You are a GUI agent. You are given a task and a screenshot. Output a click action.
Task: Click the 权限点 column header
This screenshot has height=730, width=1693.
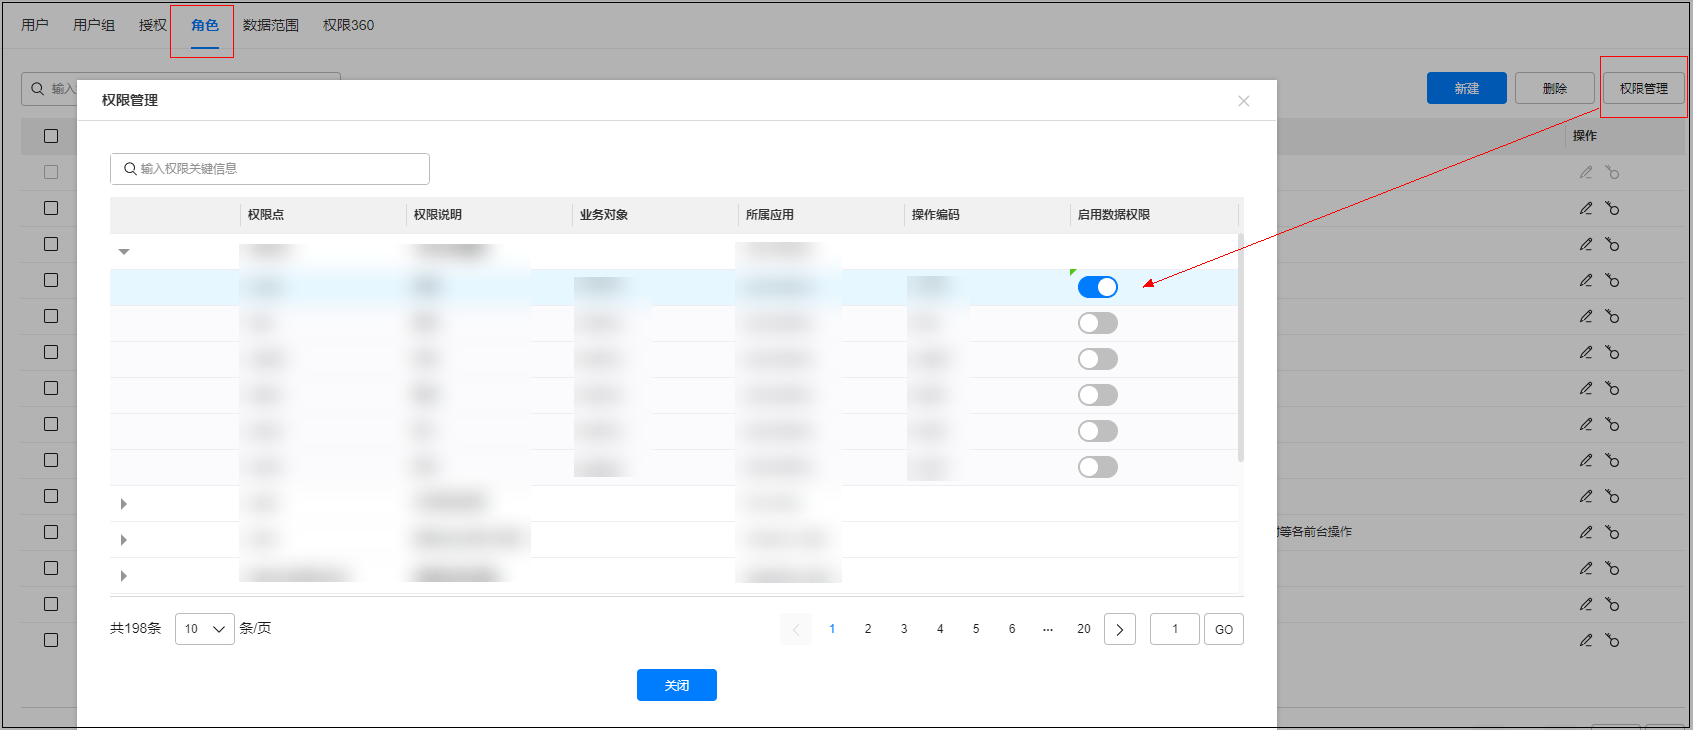[x=266, y=215]
